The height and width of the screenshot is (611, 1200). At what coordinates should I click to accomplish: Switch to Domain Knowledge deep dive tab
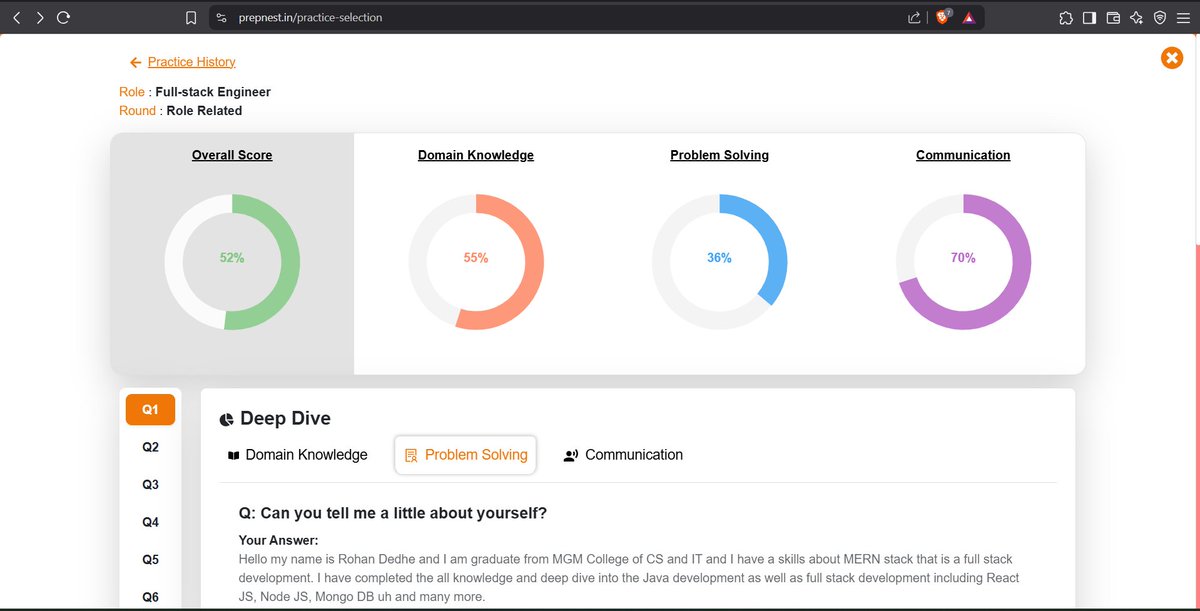point(297,455)
